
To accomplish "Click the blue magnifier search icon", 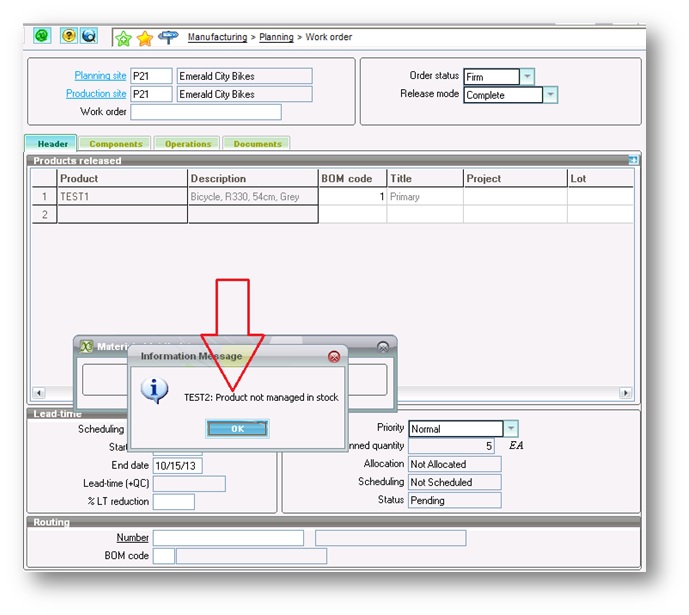I will tap(89, 36).
